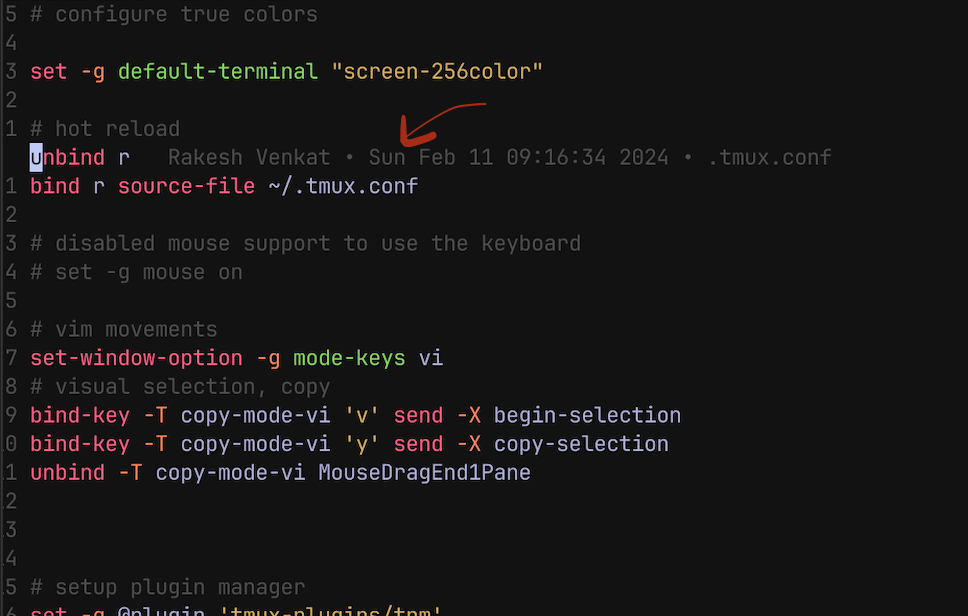
Task: Click the "default-terminal" option name
Action: coord(217,72)
